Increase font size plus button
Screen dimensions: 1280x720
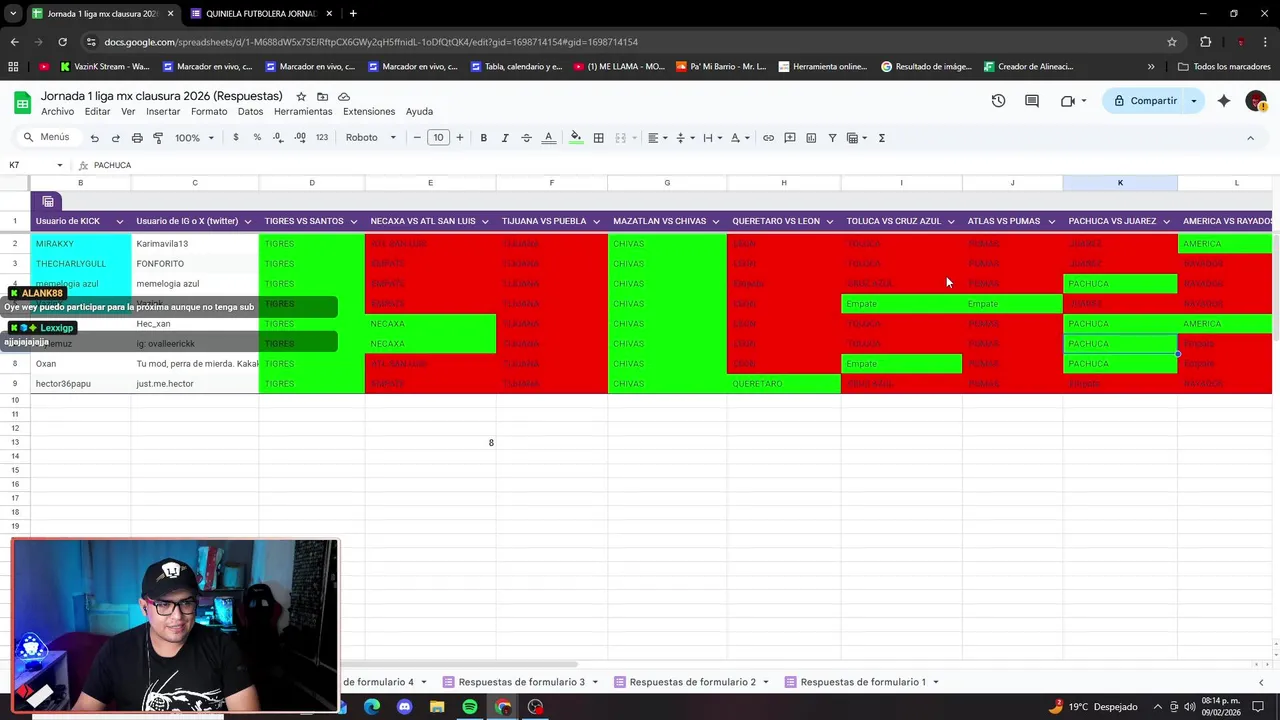(460, 138)
